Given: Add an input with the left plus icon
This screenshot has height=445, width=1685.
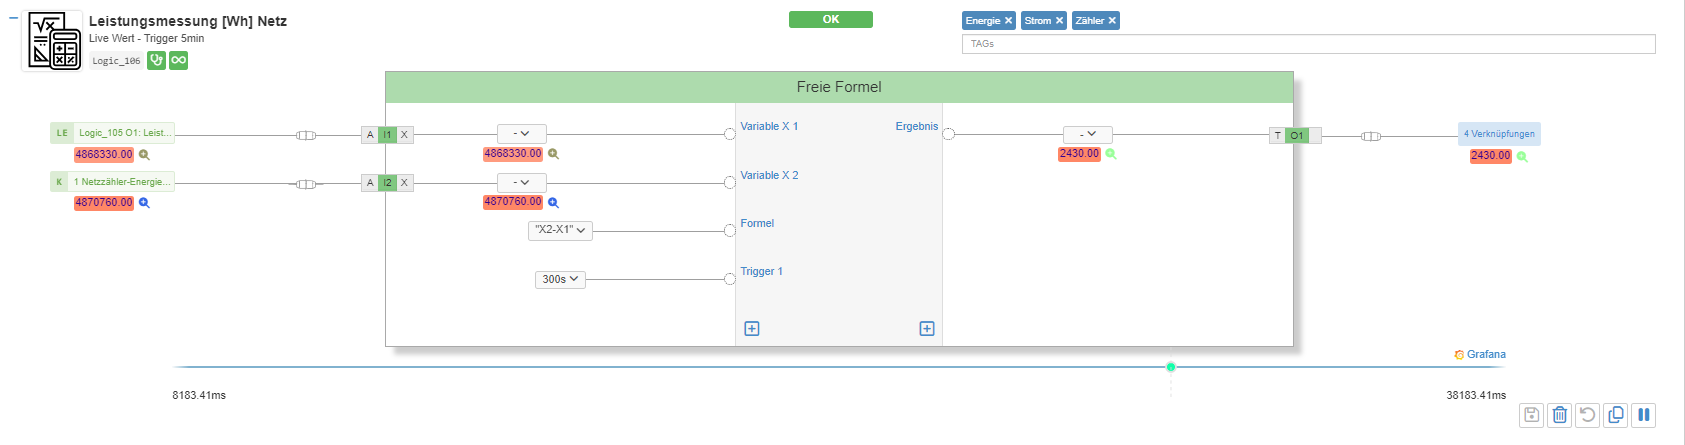Looking at the screenshot, I should coord(752,328).
